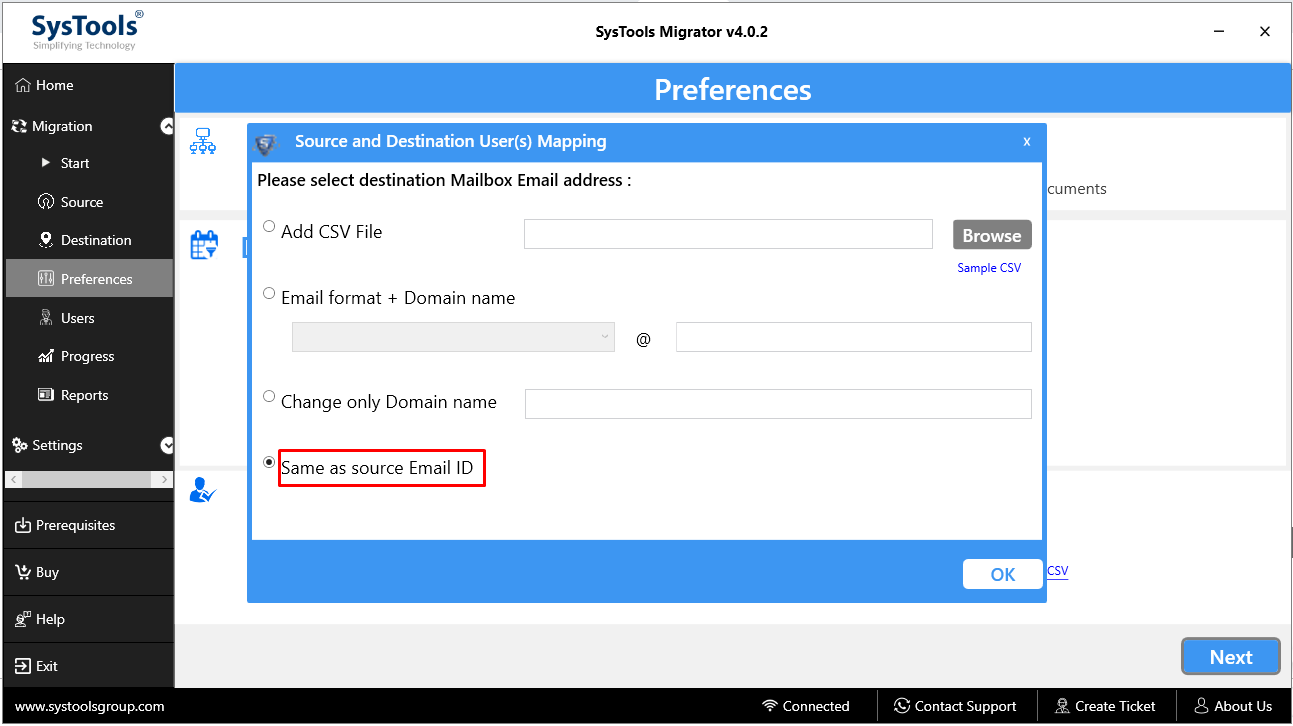This screenshot has width=1293, height=726.
Task: Click the Home icon in sidebar
Action: (x=23, y=86)
